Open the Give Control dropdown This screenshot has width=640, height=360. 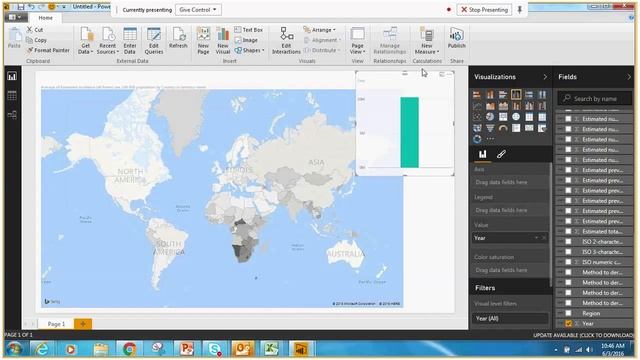198,9
